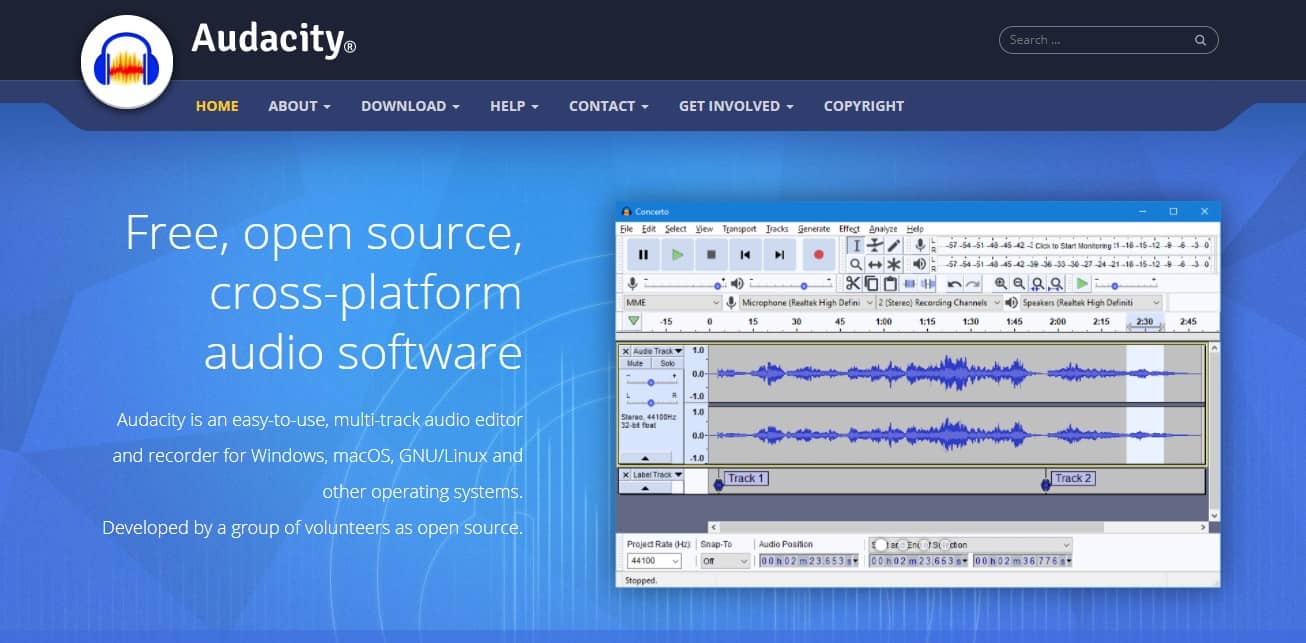Click the Copy icon in edit toolbar
The width and height of the screenshot is (1306, 643).
pos(871,284)
